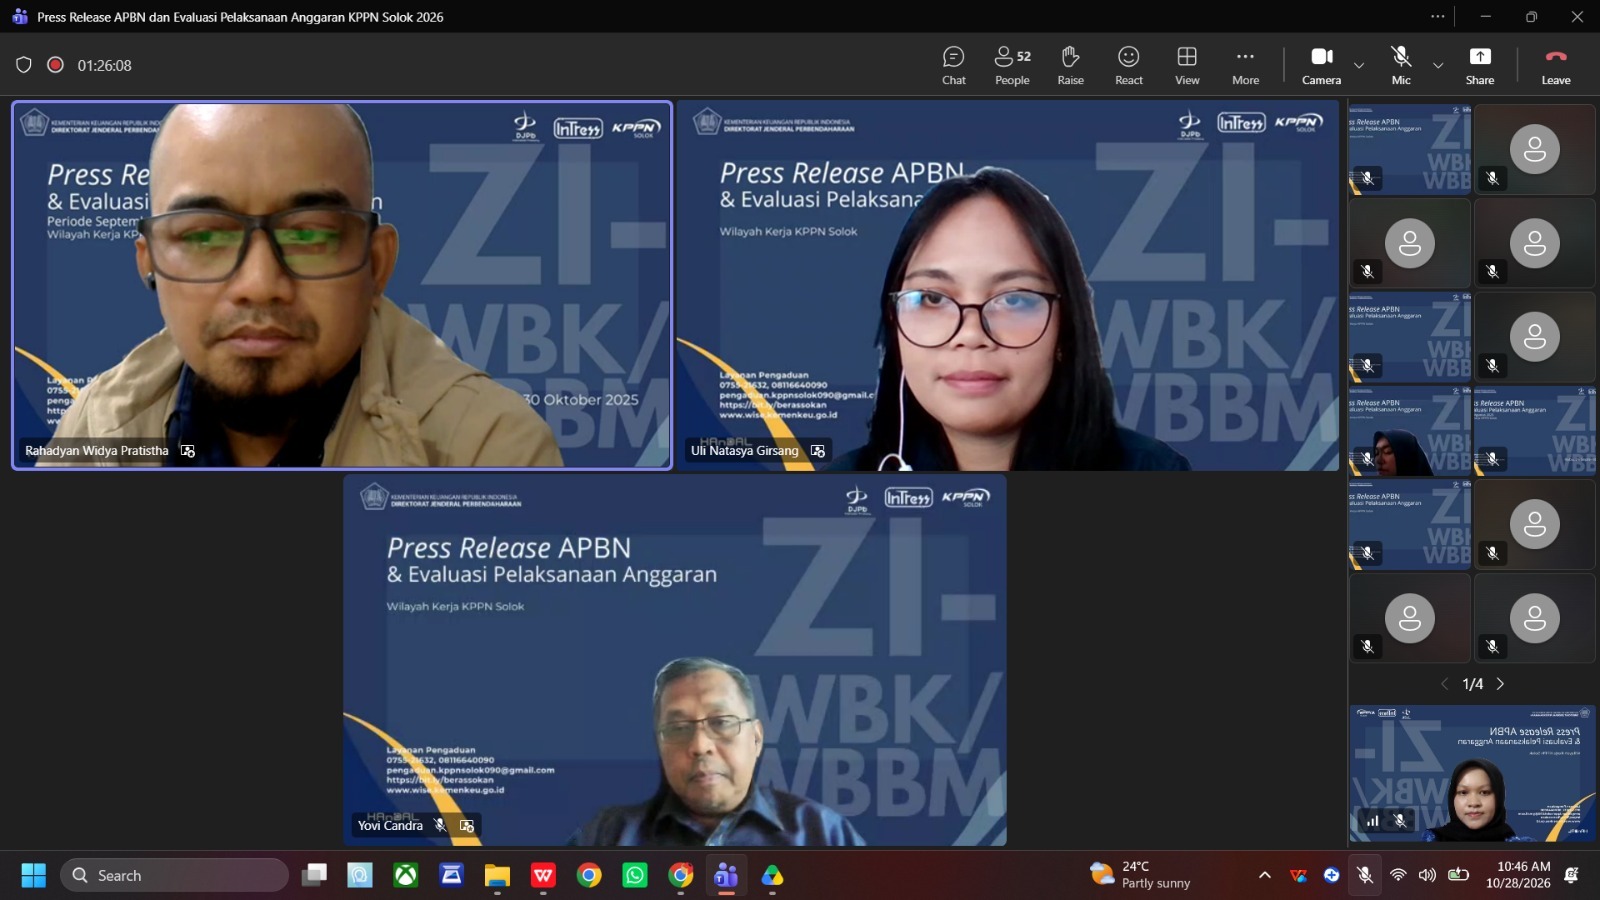Open WhatsApp from the taskbar
Viewport: 1600px width, 900px height.
635,876
